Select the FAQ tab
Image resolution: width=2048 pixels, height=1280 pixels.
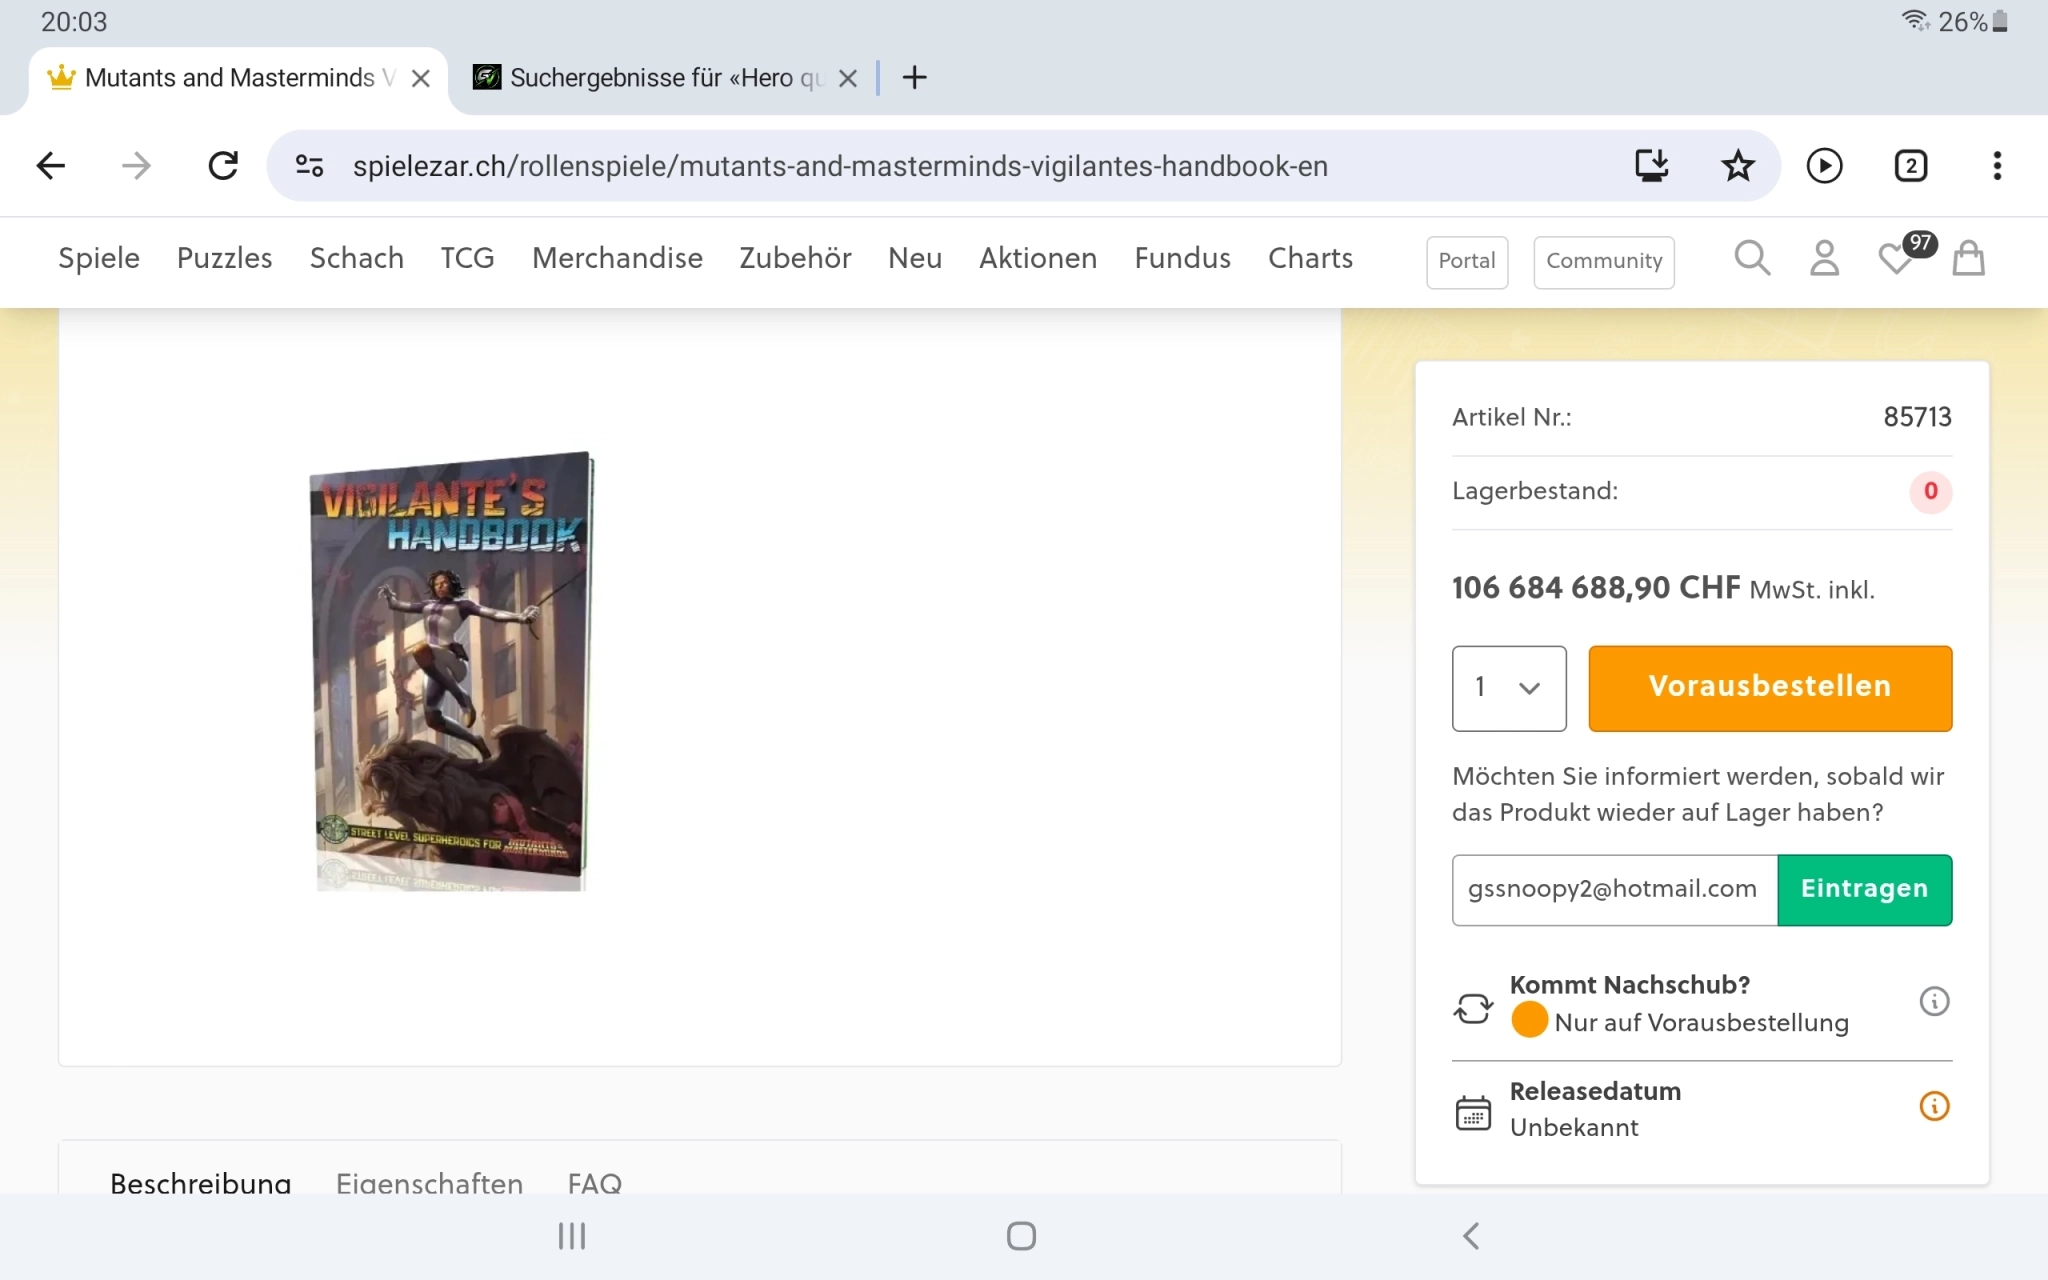(595, 1183)
